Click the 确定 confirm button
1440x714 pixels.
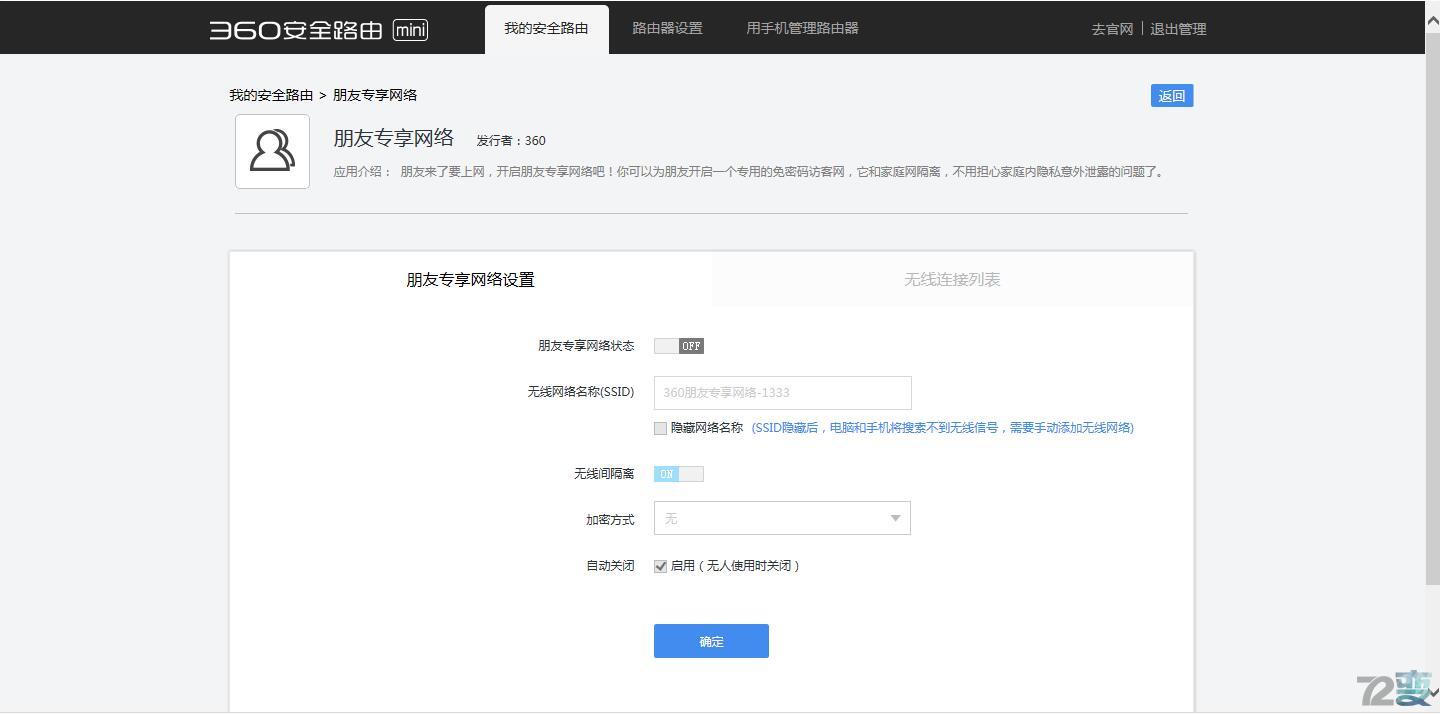(x=711, y=641)
